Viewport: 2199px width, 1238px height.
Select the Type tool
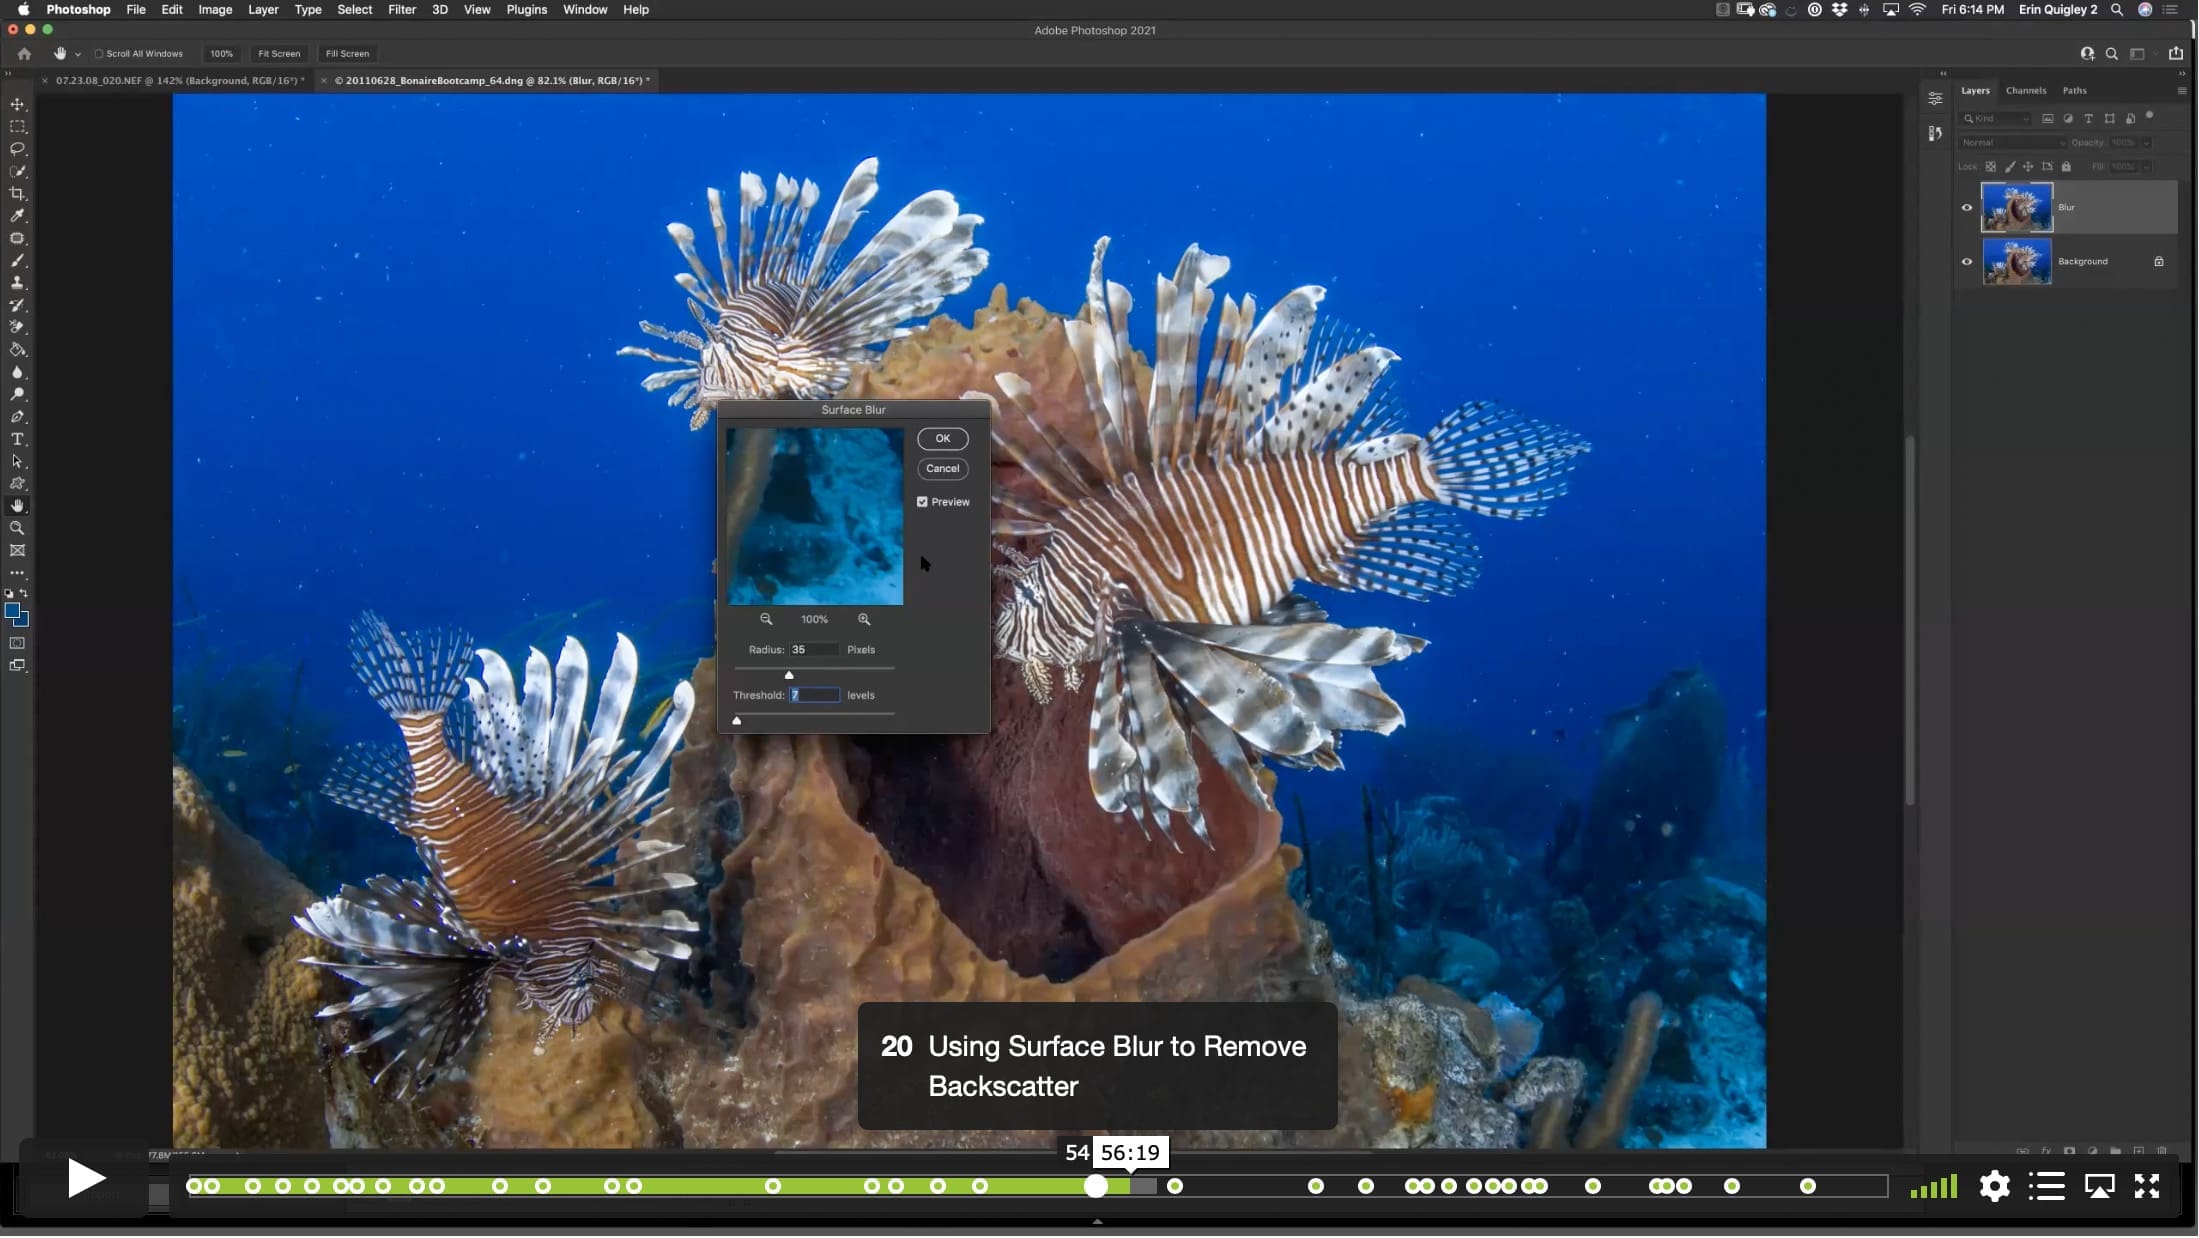17,439
